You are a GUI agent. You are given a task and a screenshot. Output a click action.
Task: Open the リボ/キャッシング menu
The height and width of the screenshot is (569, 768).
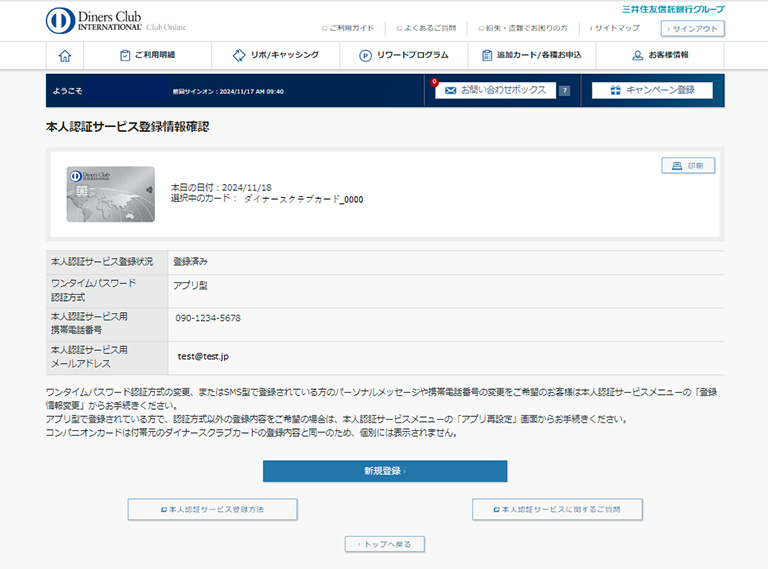pyautogui.click(x=275, y=56)
